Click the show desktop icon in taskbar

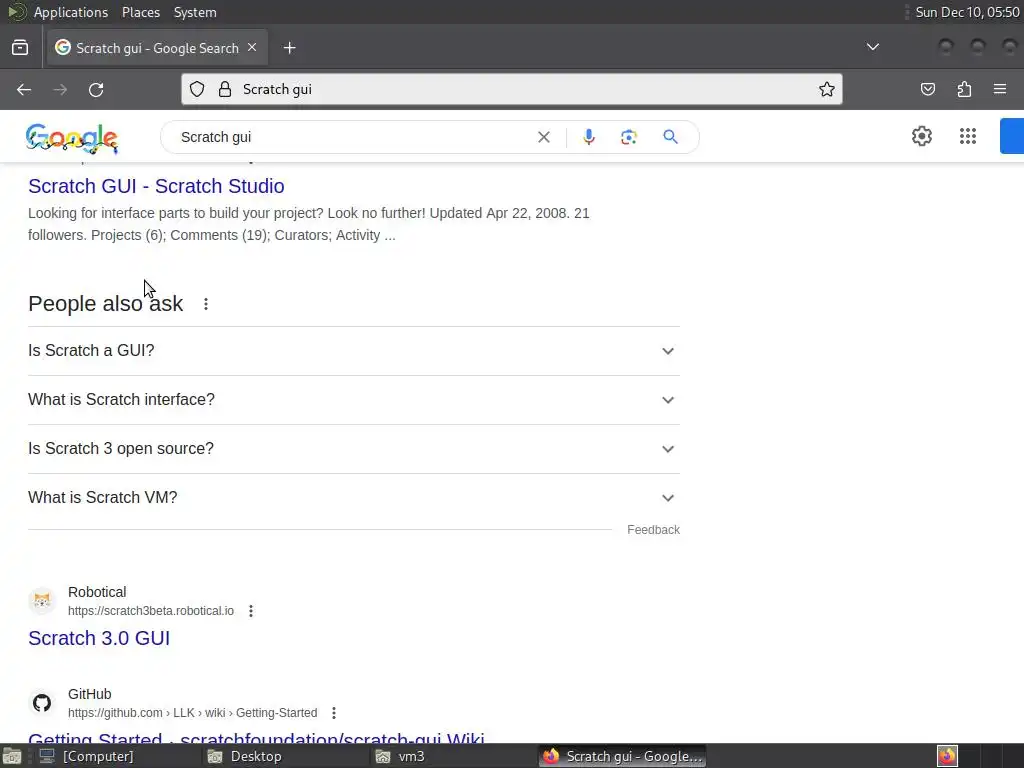coord(12,756)
